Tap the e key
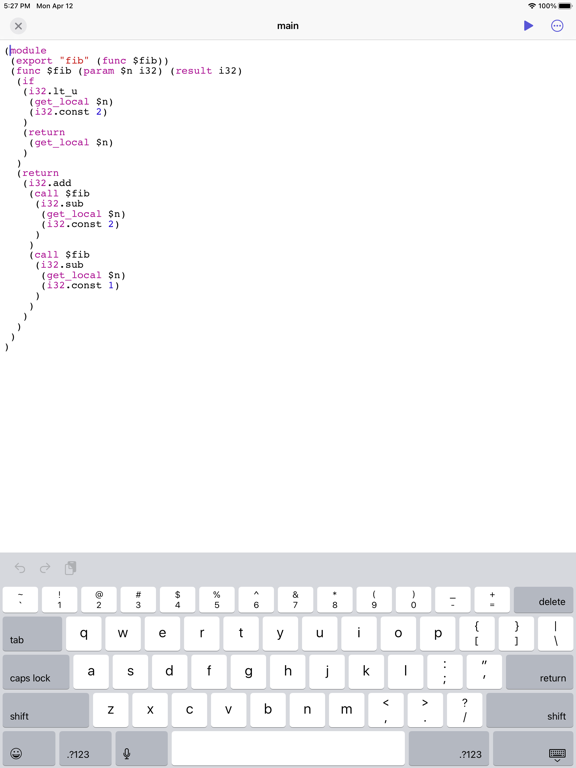The image size is (576, 768). click(x=162, y=633)
